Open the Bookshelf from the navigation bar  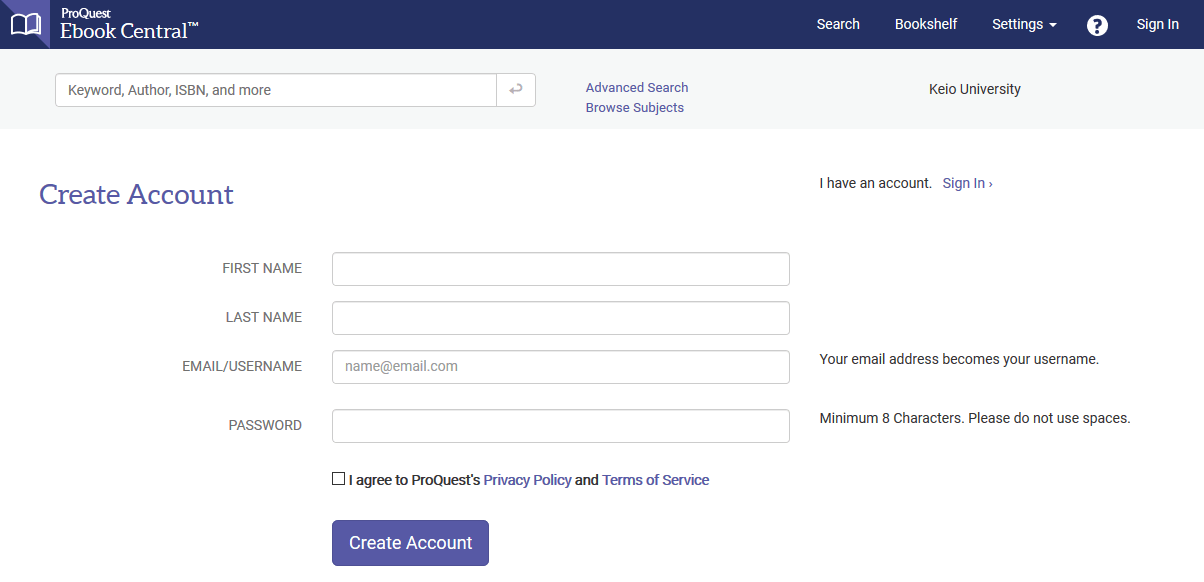click(925, 24)
